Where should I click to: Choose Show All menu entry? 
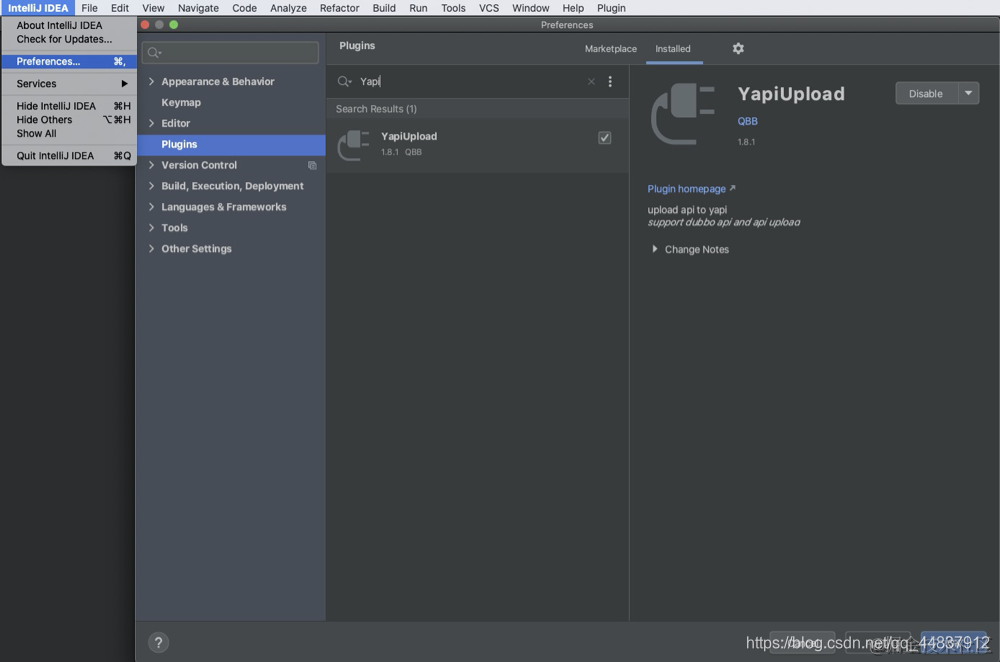[x=69, y=133]
